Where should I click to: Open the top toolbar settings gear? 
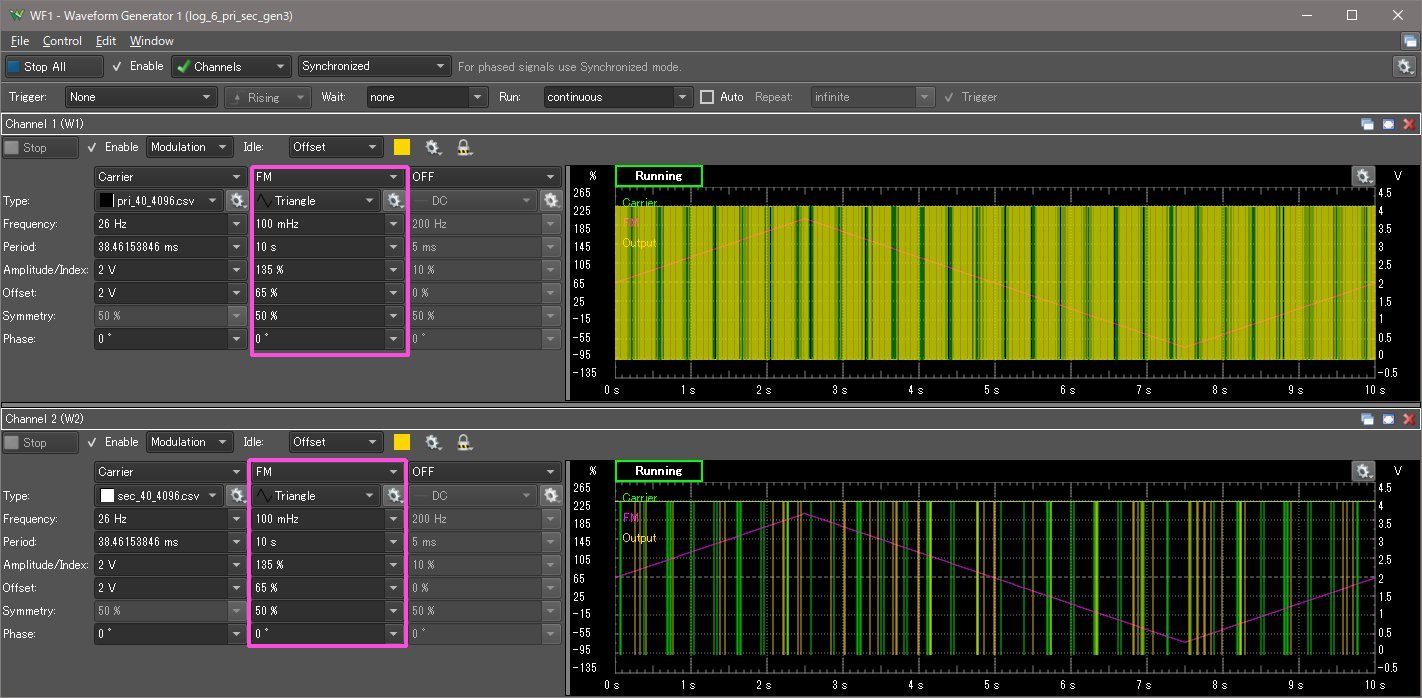click(1404, 66)
